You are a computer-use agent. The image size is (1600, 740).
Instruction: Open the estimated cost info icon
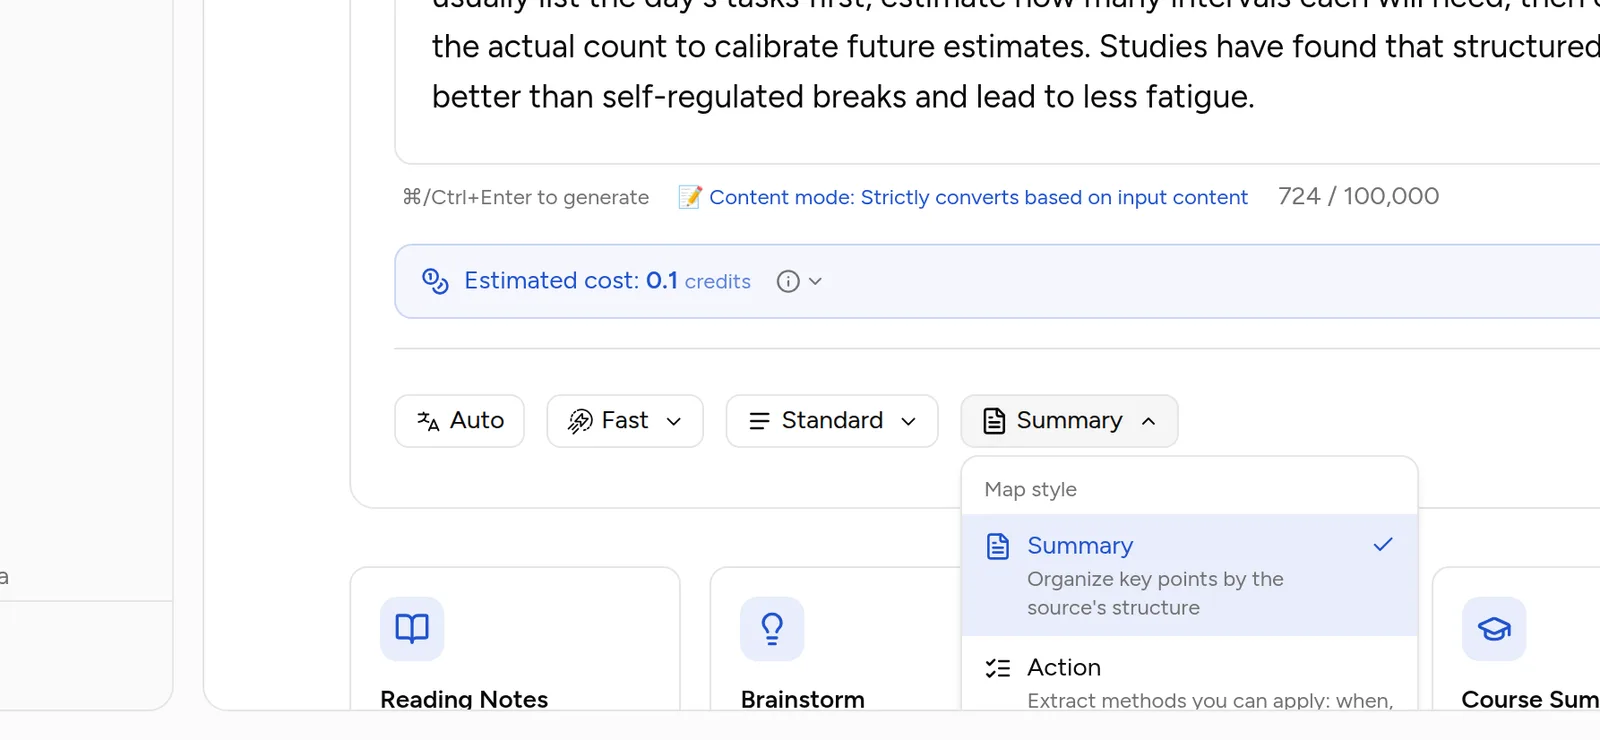[788, 281]
